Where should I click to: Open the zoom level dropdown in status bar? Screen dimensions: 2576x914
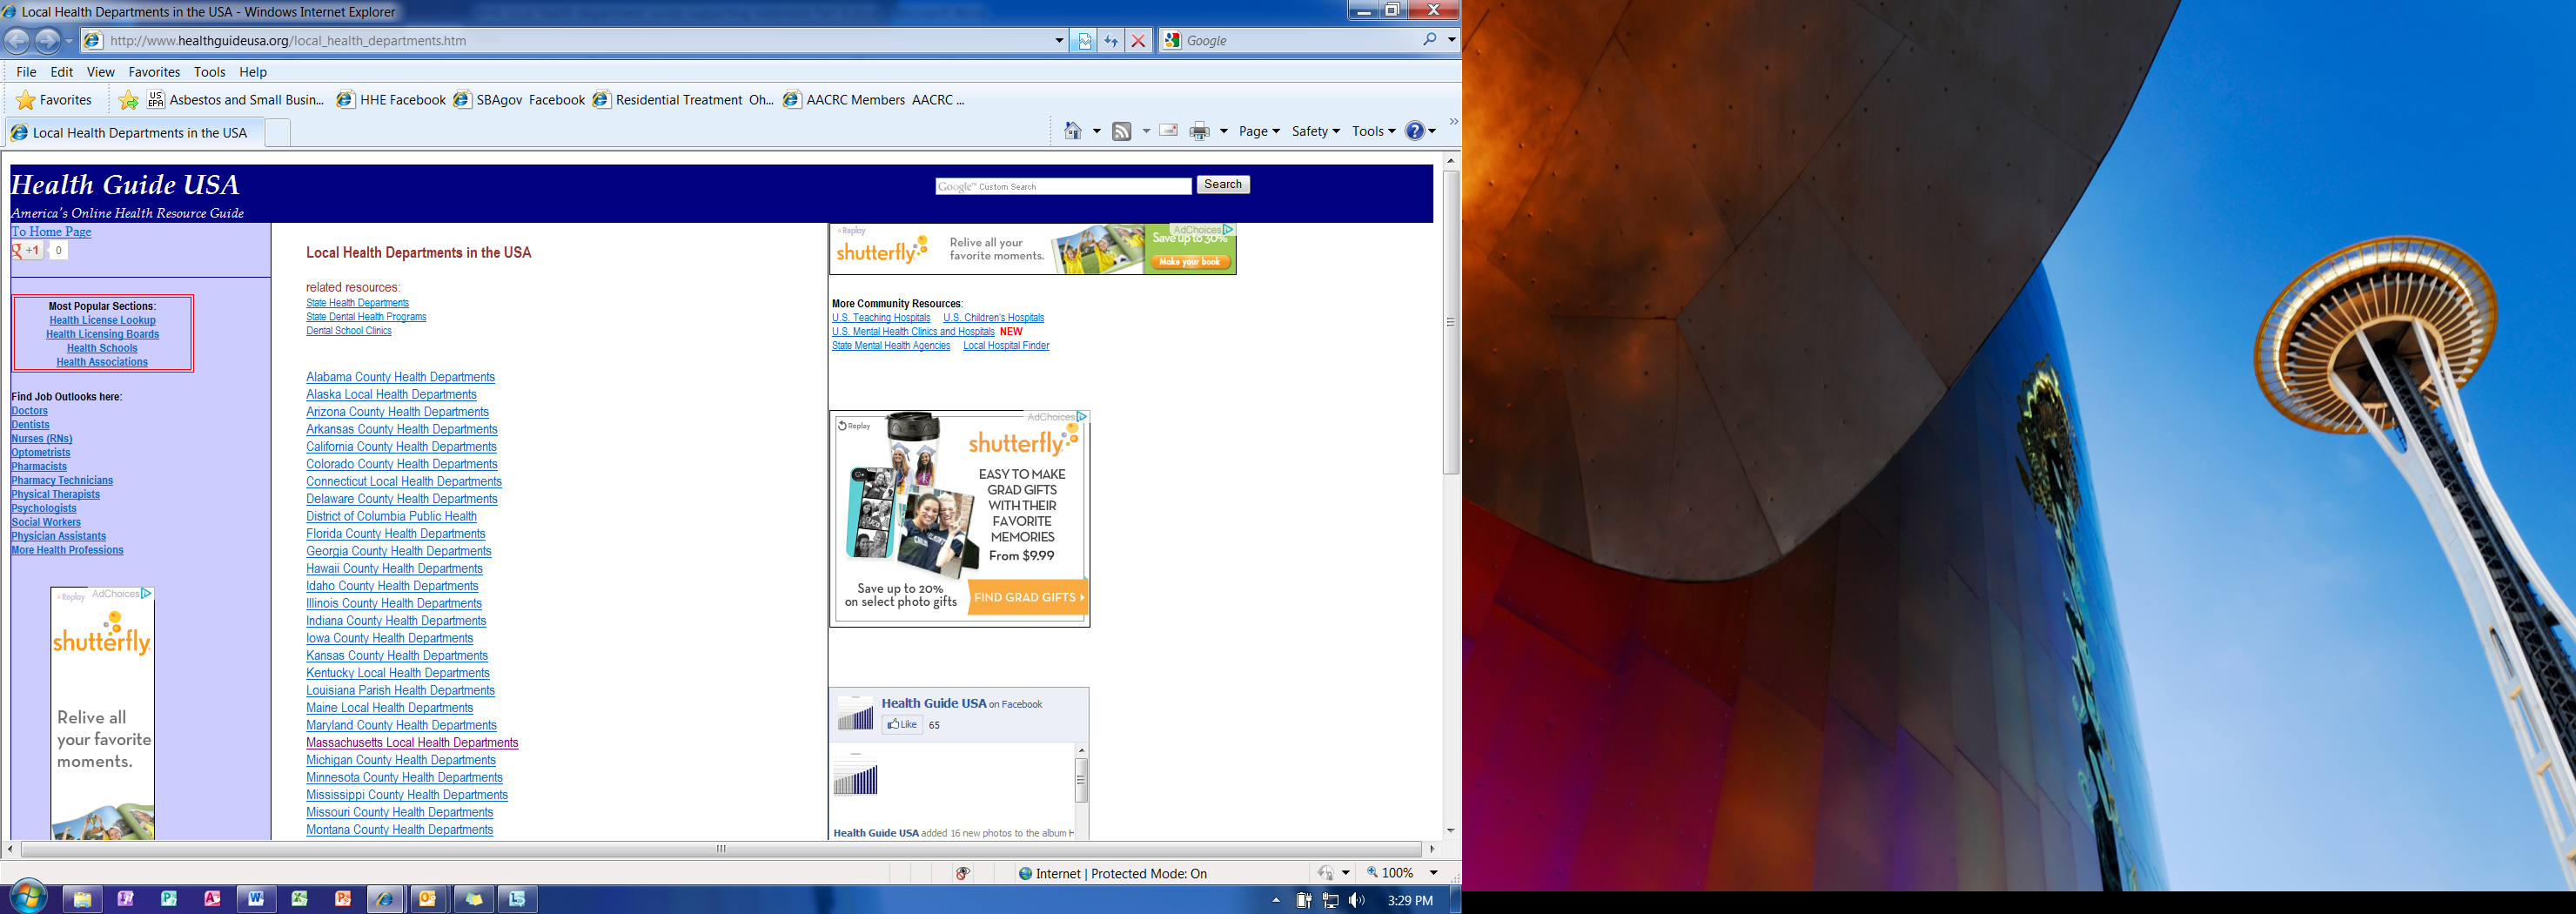[1433, 873]
